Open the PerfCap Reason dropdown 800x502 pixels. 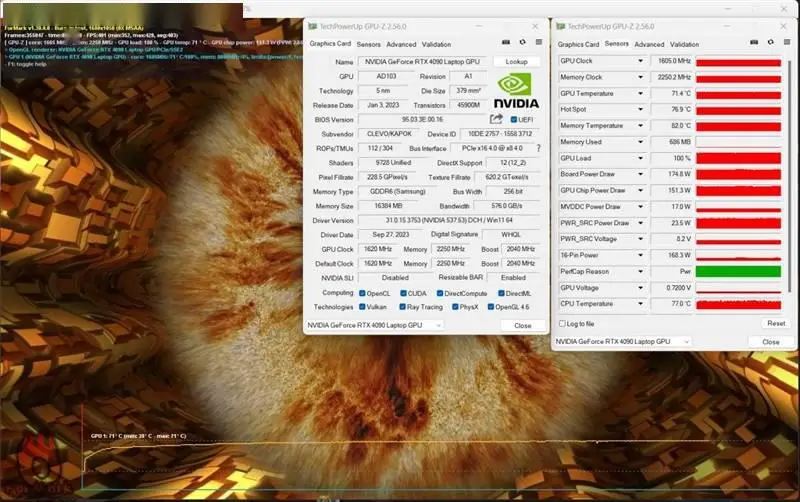641,271
